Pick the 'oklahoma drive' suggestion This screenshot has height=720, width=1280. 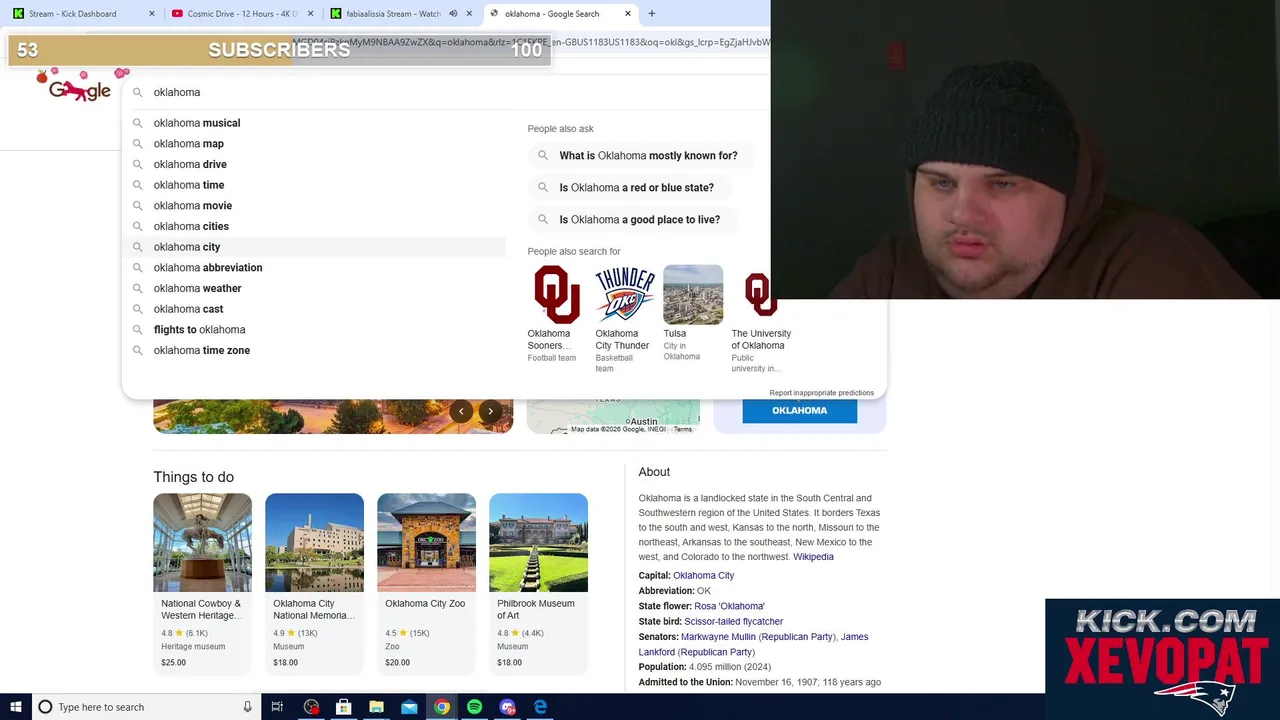314,164
